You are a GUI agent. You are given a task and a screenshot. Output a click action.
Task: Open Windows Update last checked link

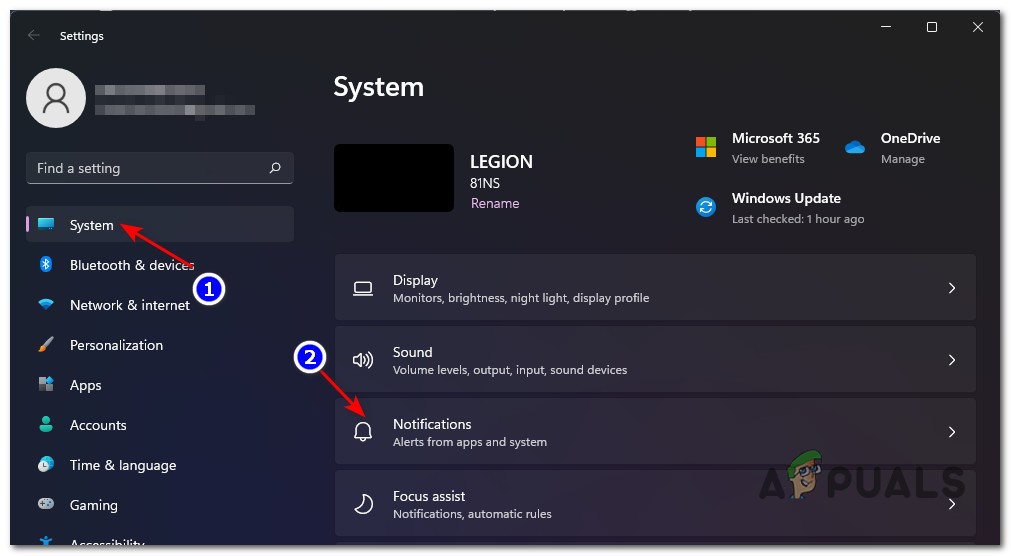click(798, 219)
